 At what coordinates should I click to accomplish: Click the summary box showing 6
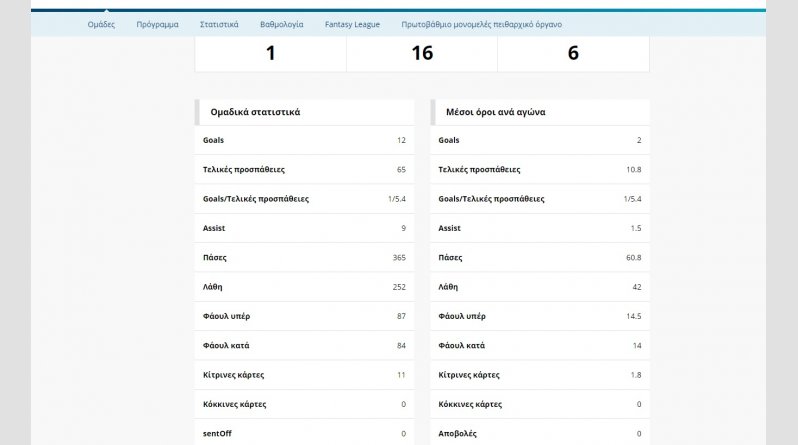point(573,53)
